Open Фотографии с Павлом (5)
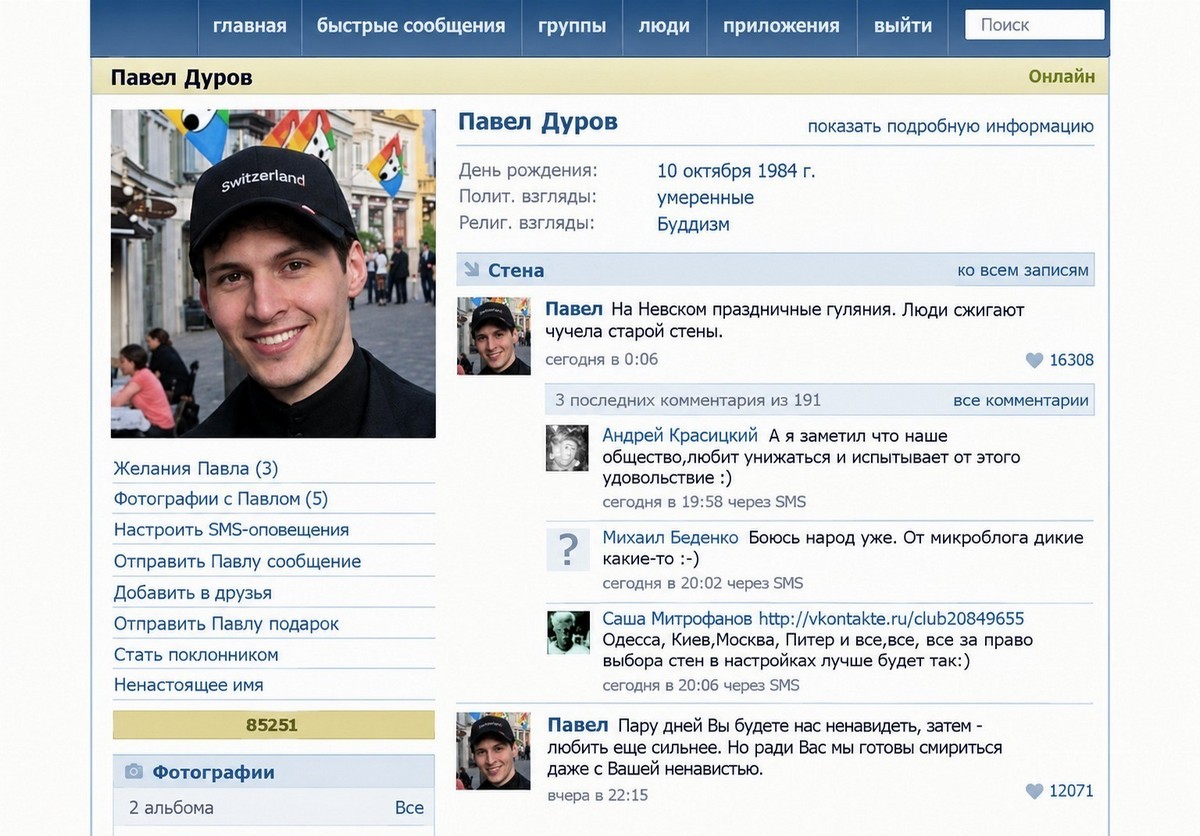This screenshot has width=1200, height=836. 221,499
